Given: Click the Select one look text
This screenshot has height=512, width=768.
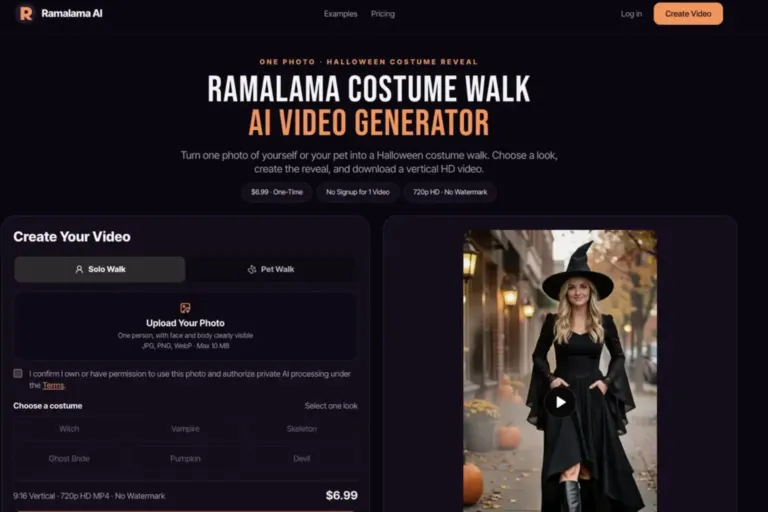Looking at the screenshot, I should coord(331,406).
